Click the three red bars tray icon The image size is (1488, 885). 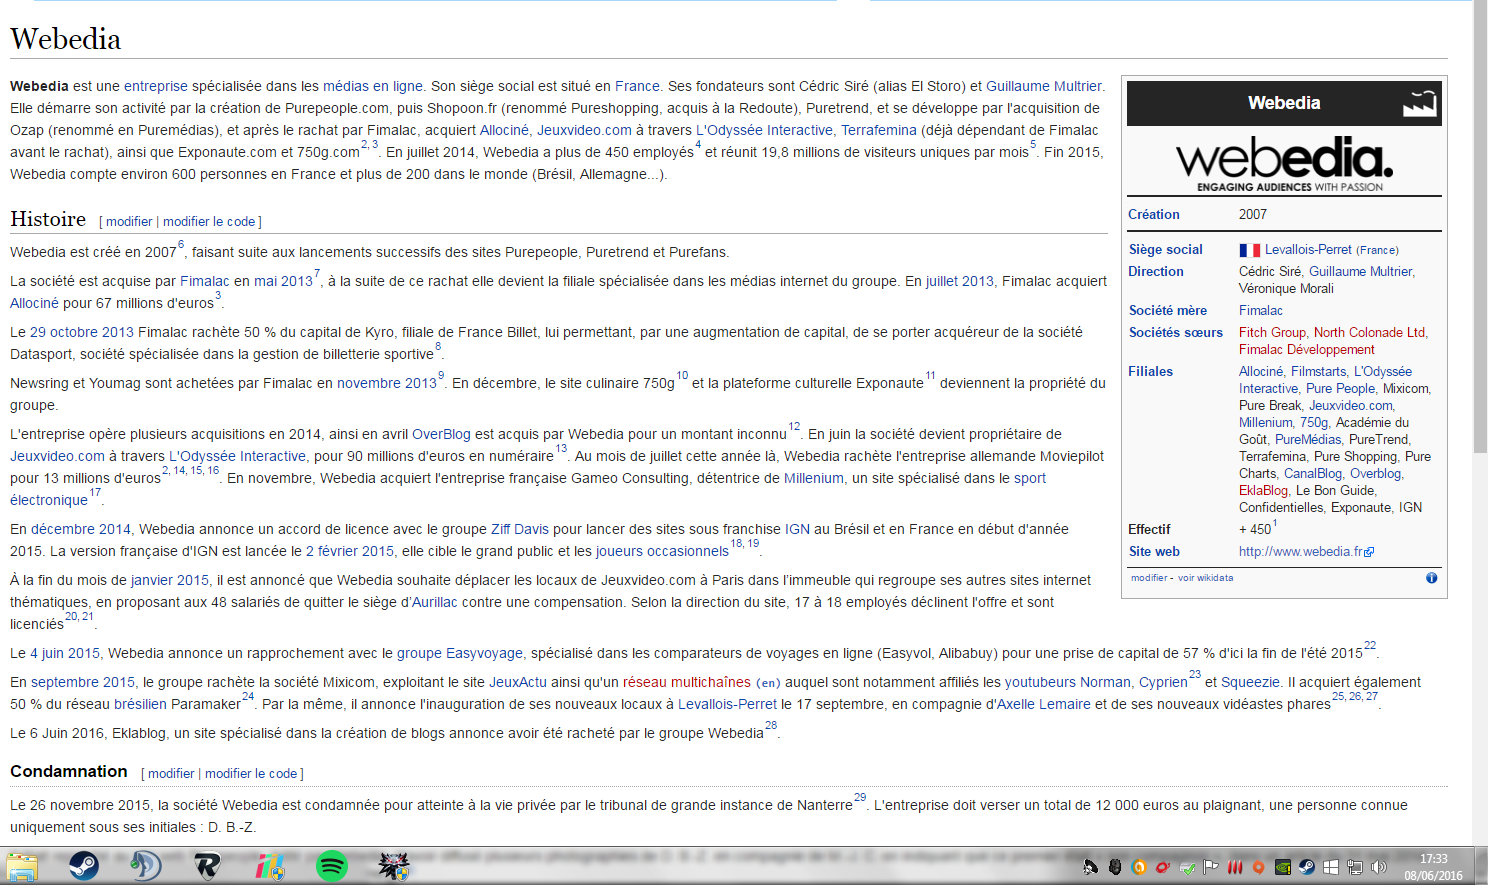coord(1235,867)
